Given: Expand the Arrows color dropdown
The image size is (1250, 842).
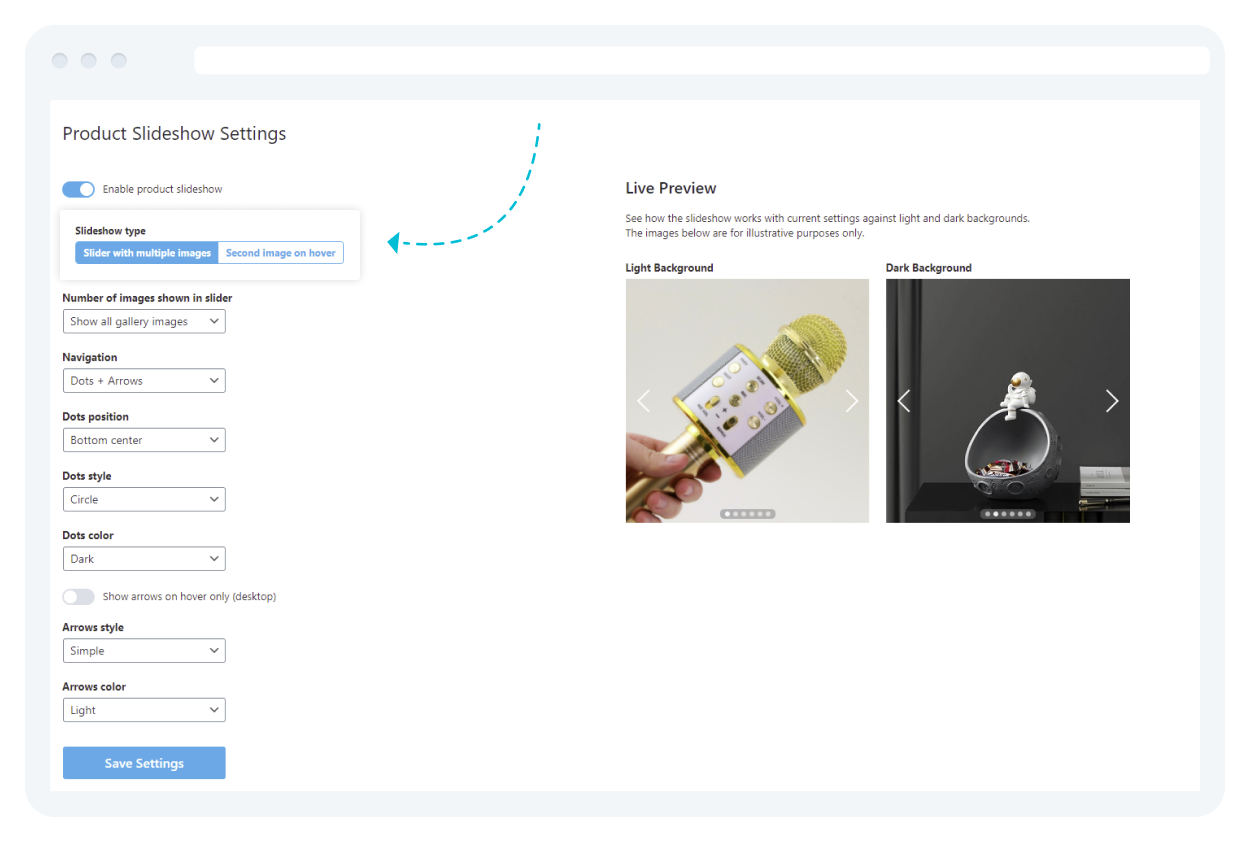Looking at the screenshot, I should (144, 710).
